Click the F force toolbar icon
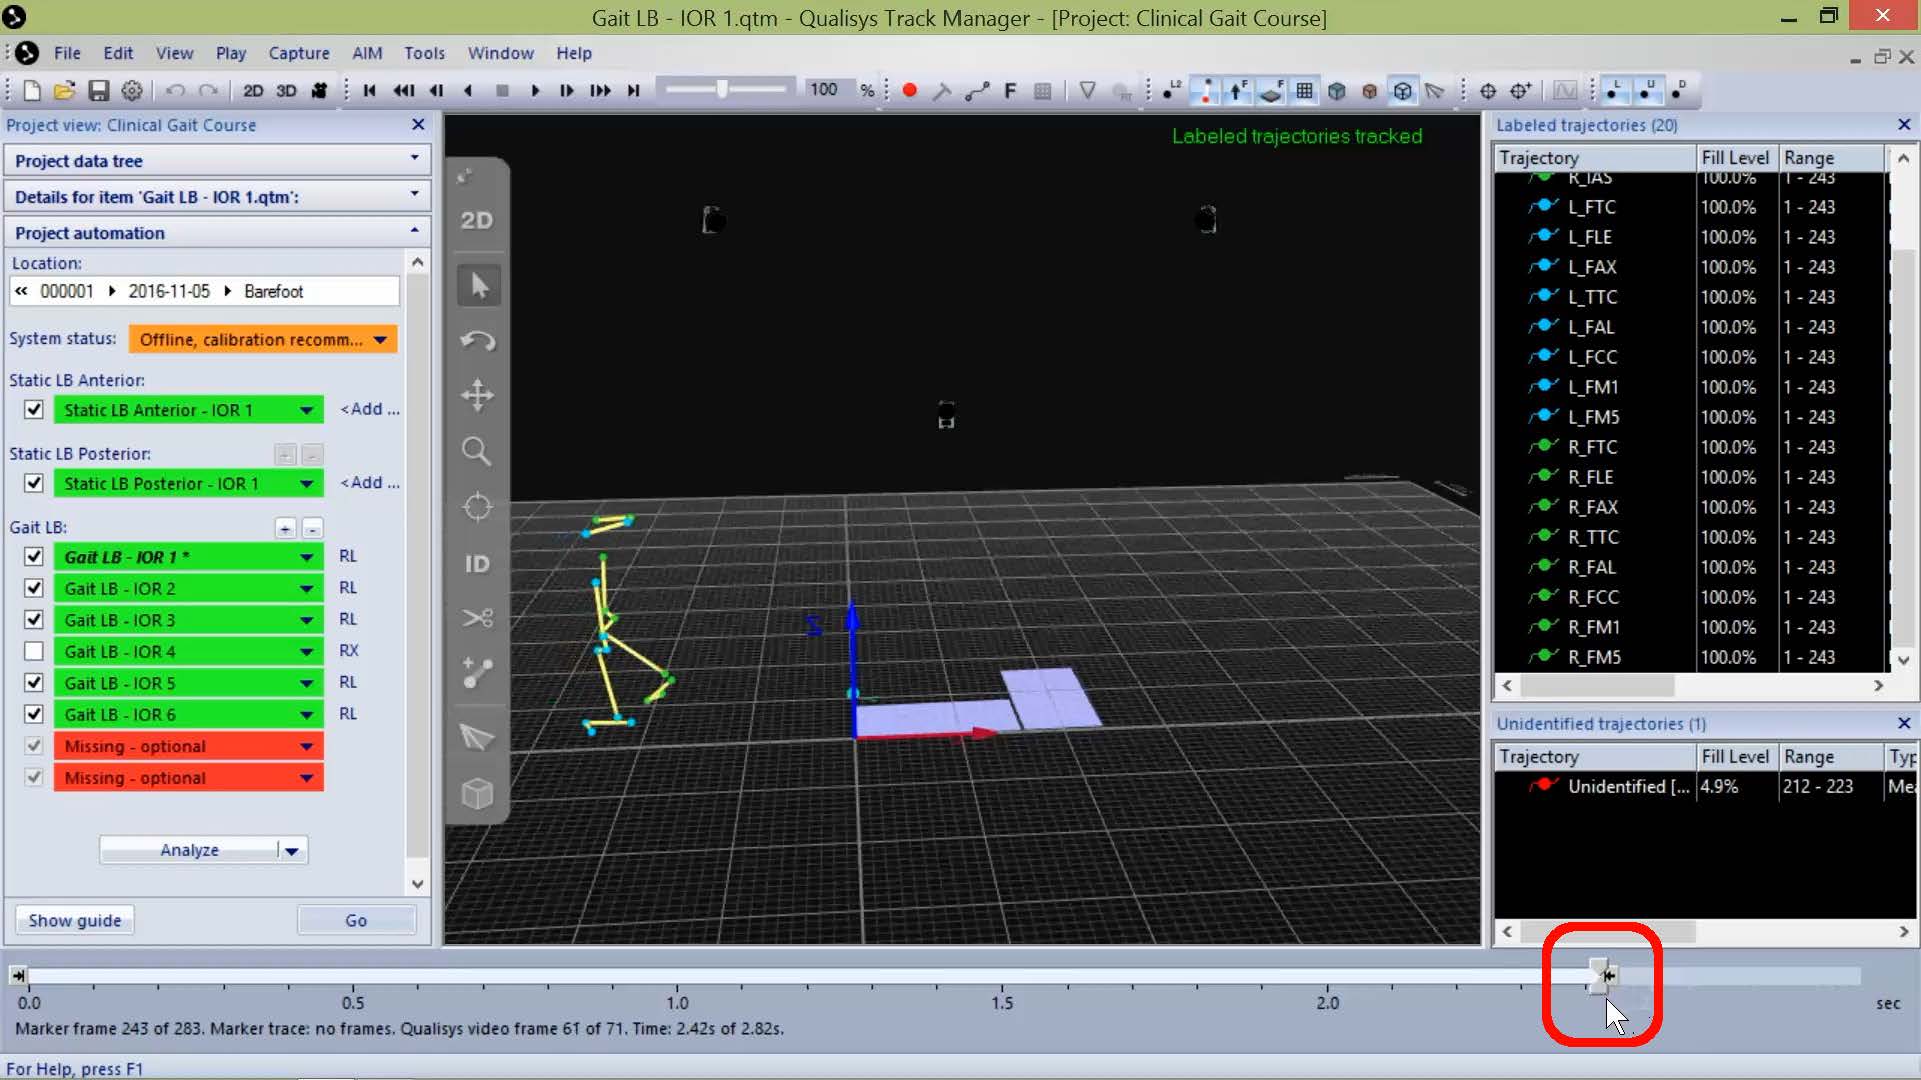This screenshot has width=1921, height=1080. click(x=1010, y=91)
